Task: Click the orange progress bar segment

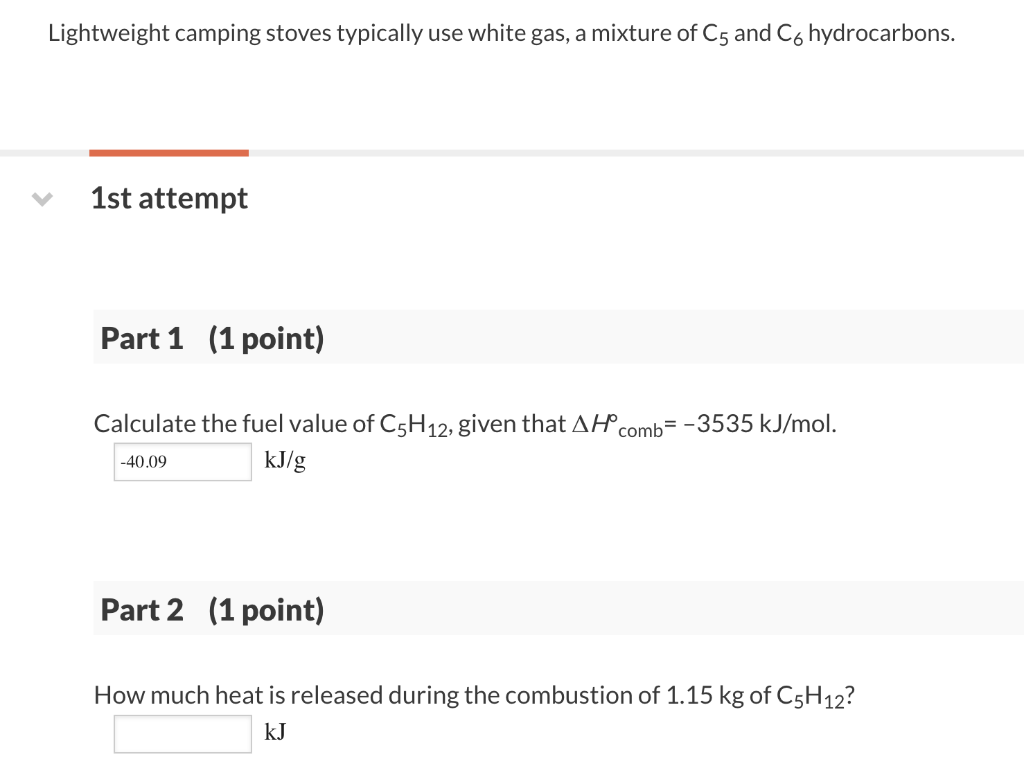Action: pyautogui.click(x=168, y=152)
